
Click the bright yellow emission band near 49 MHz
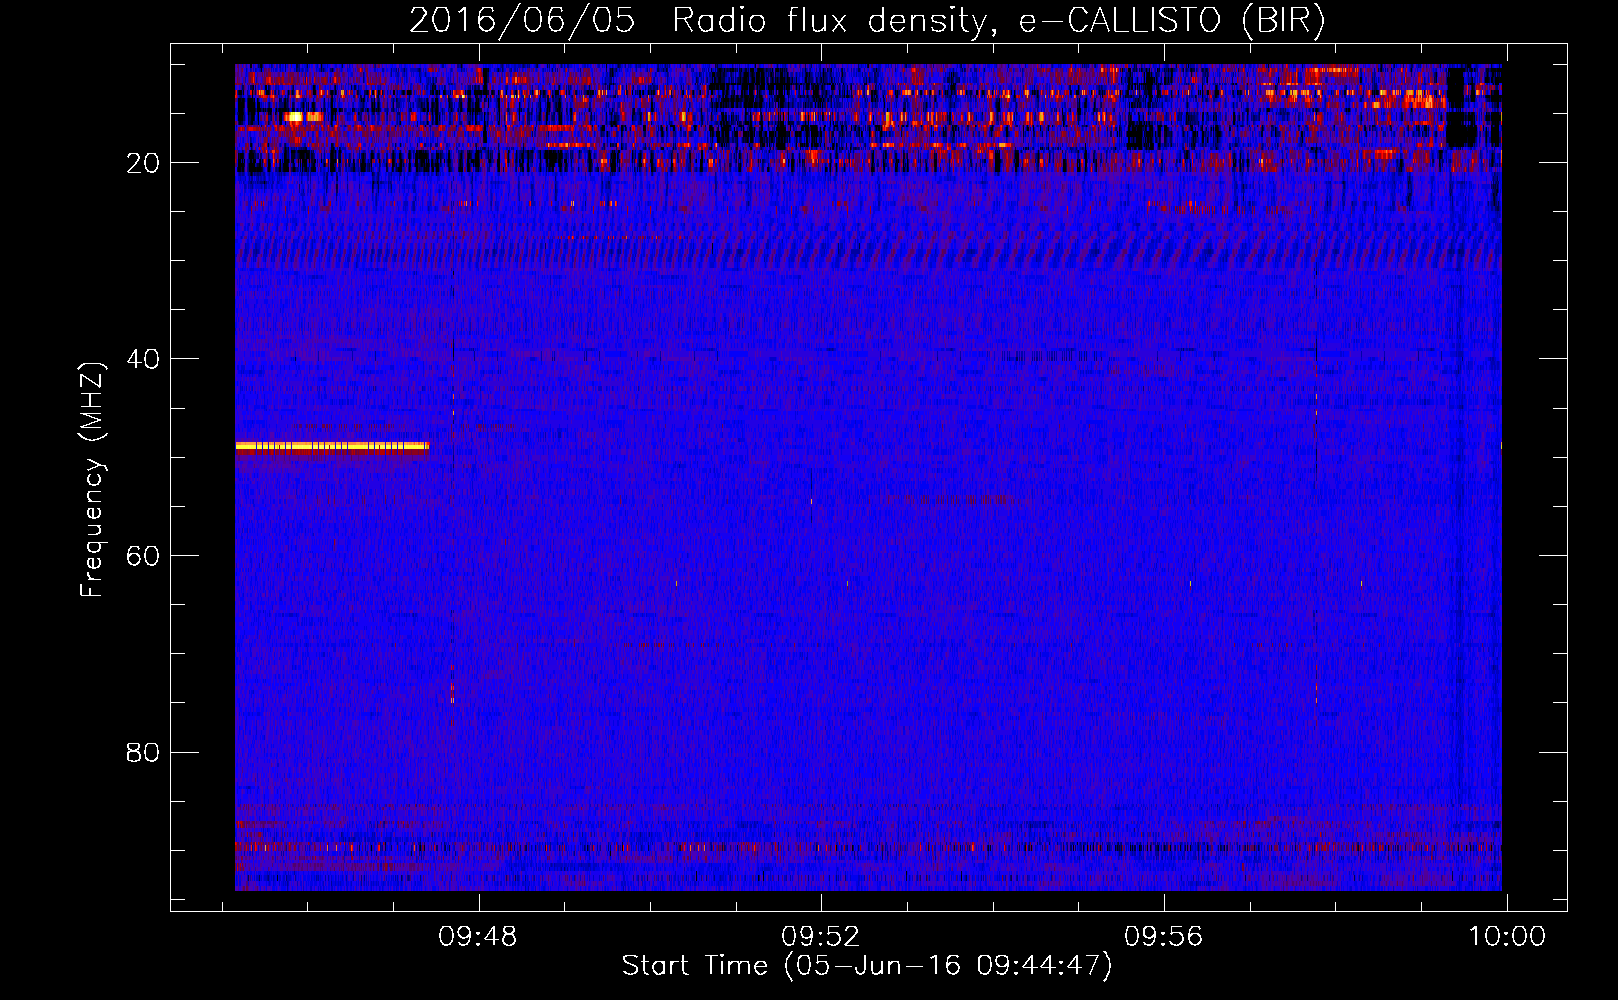pos(332,447)
